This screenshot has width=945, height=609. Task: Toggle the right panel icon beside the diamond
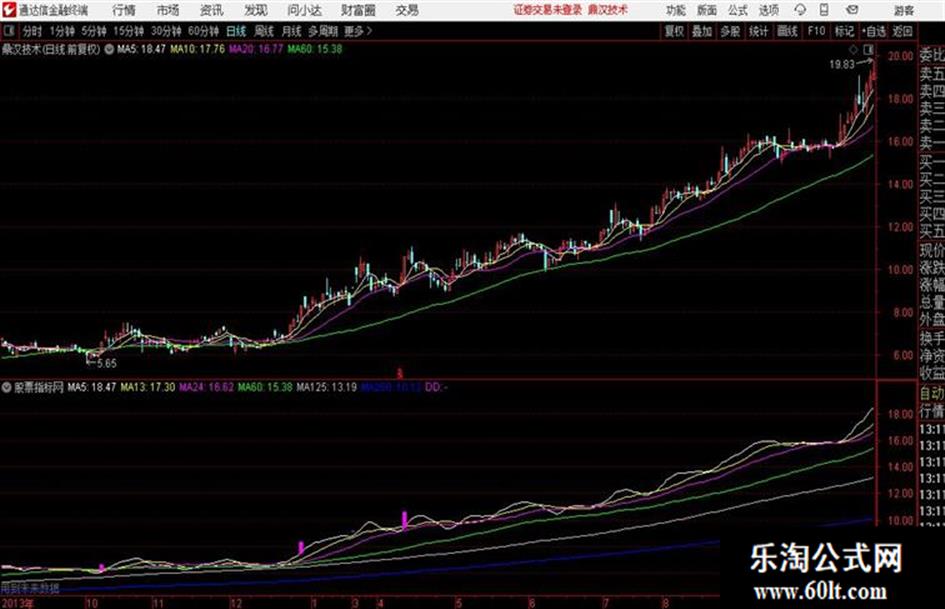coord(868,49)
